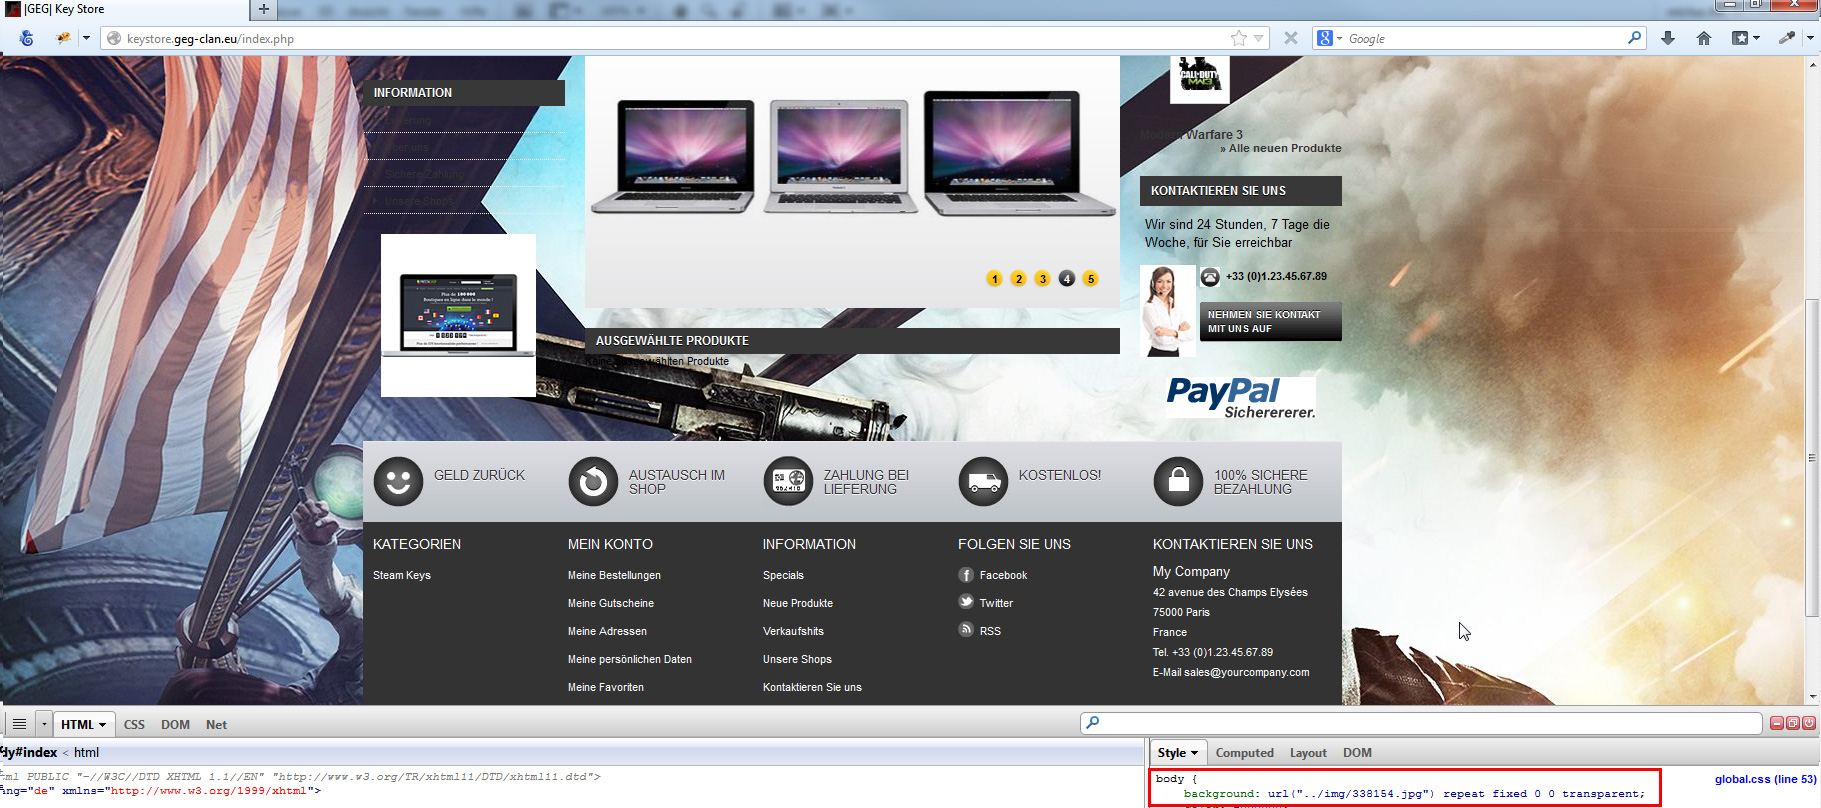Open the Computed side panel tab
Screen dimensions: 1821x808
[x=1244, y=753]
